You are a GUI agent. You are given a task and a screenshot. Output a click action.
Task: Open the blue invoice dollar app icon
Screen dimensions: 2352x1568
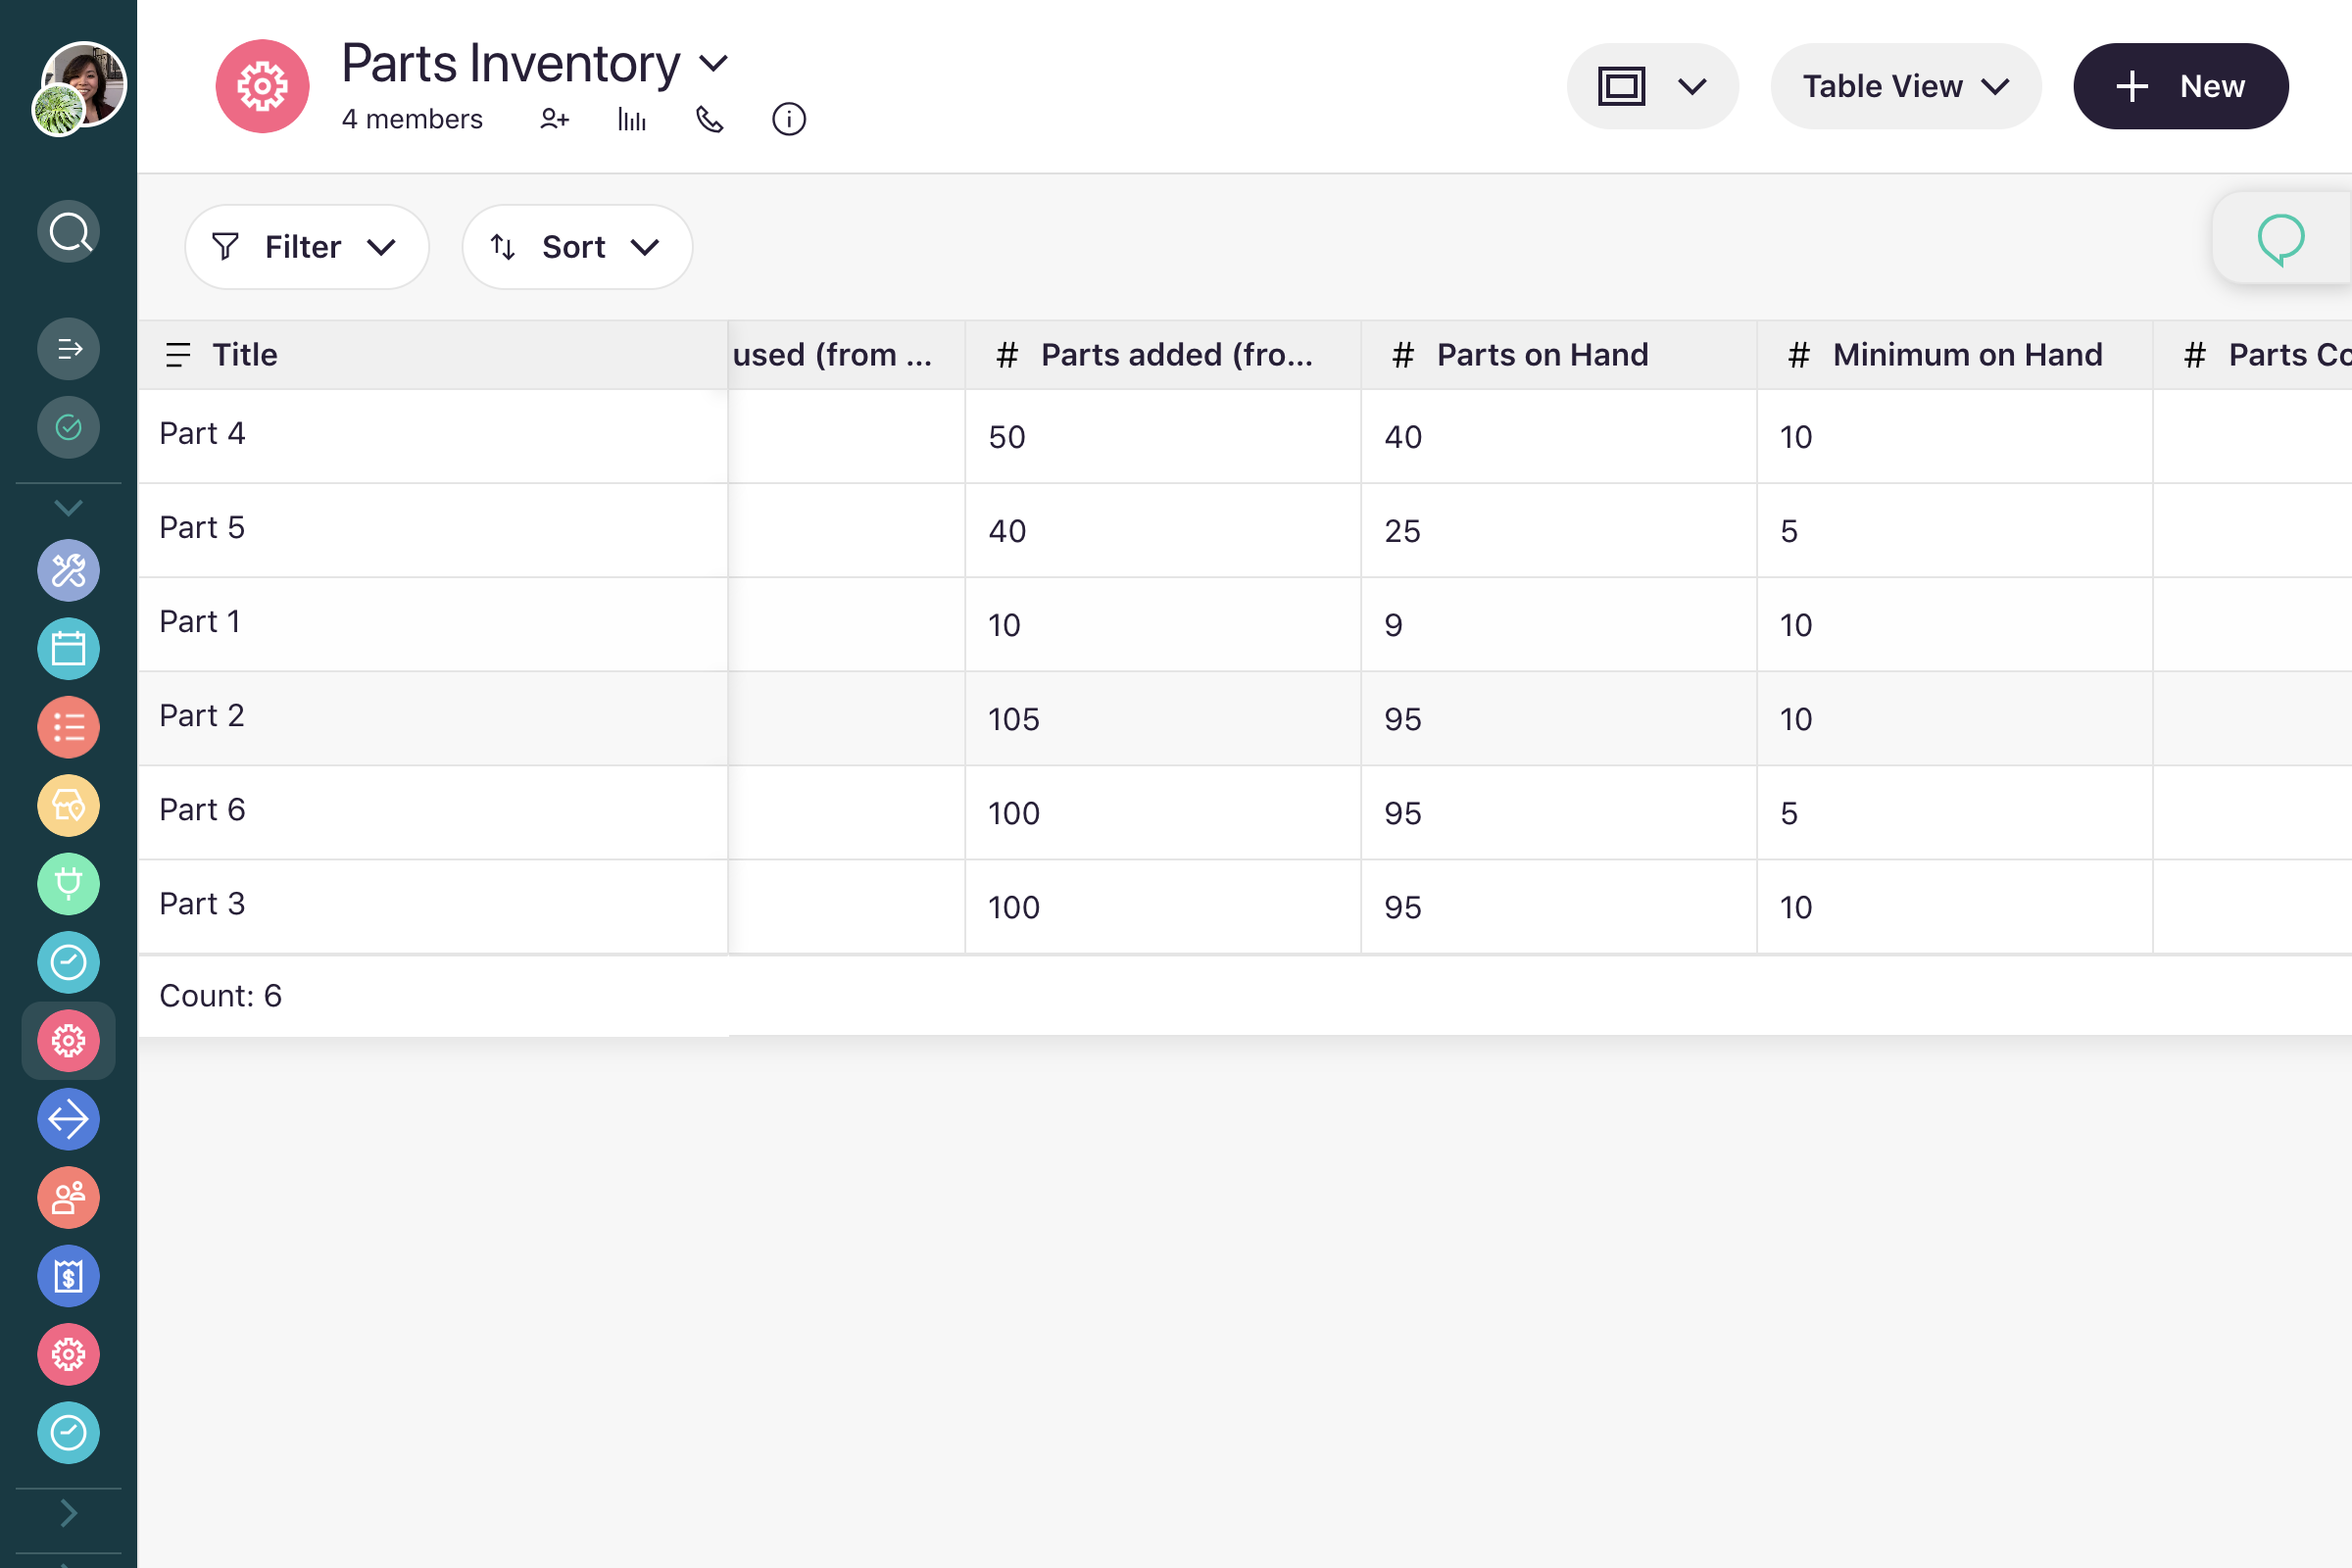(69, 1276)
